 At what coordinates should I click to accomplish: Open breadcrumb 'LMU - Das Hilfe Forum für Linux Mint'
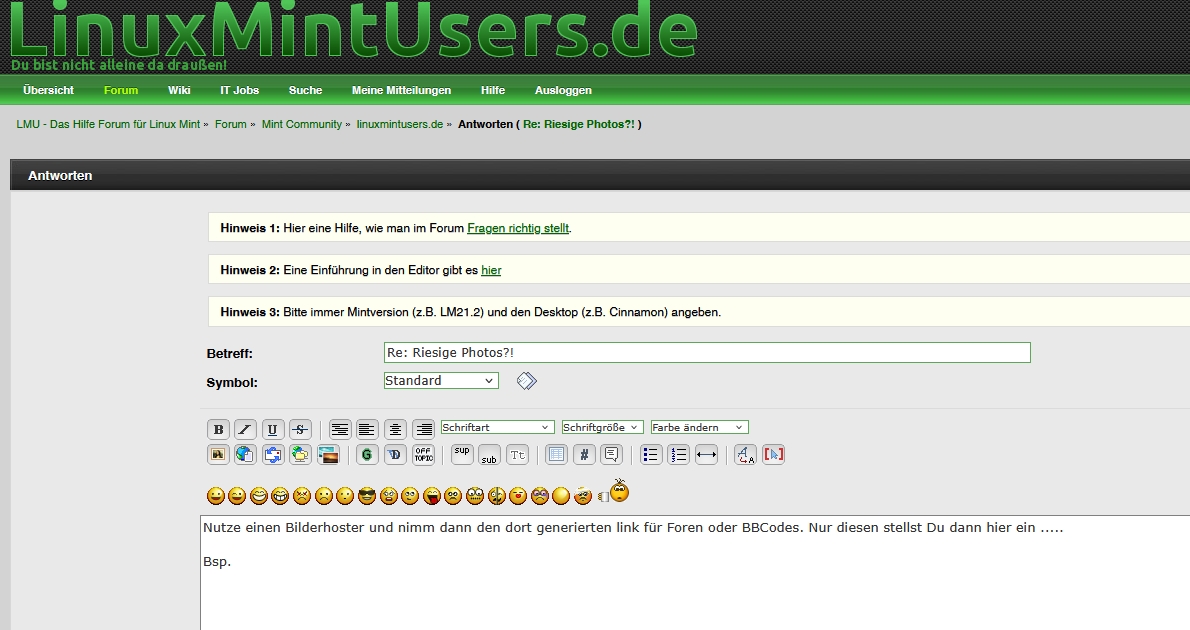tap(109, 124)
